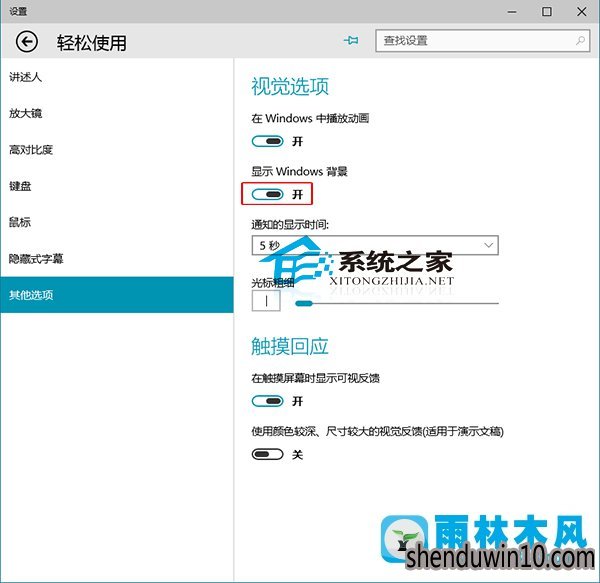Open the 键盘 section
The image size is (600, 583).
(117, 186)
